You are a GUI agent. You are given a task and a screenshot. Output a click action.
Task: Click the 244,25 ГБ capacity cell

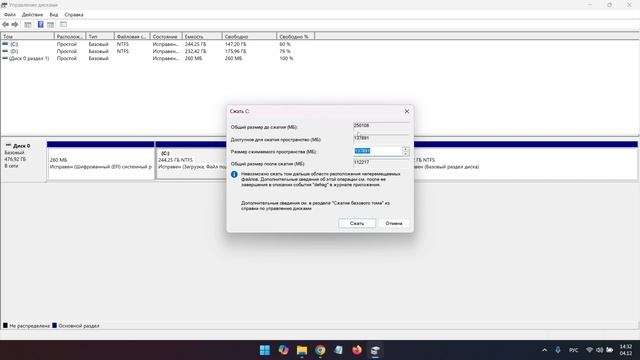[x=196, y=44]
